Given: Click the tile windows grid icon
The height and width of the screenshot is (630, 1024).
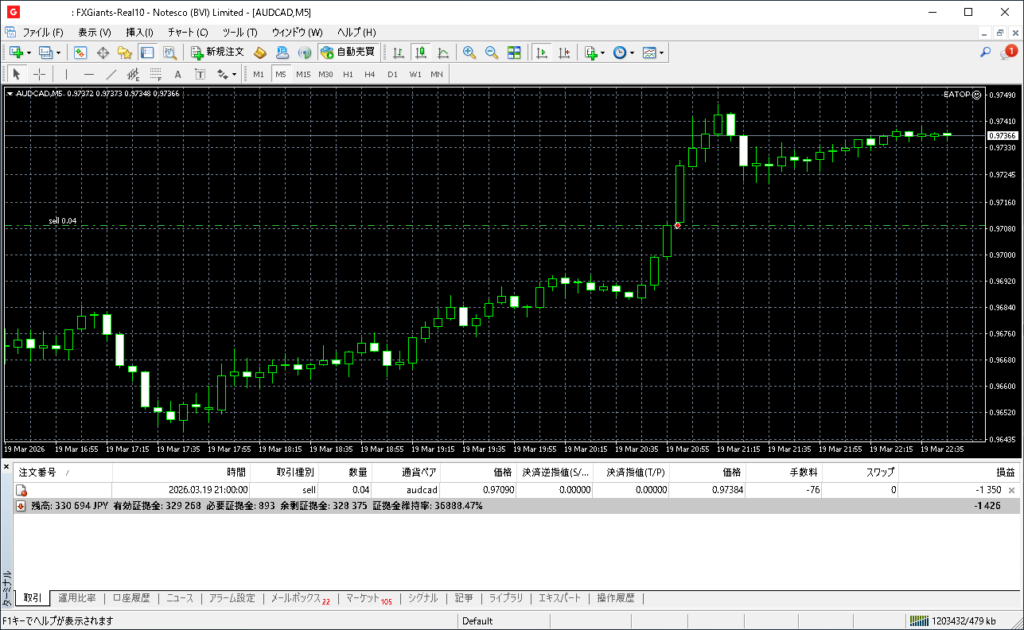Looking at the screenshot, I should pyautogui.click(x=514, y=52).
